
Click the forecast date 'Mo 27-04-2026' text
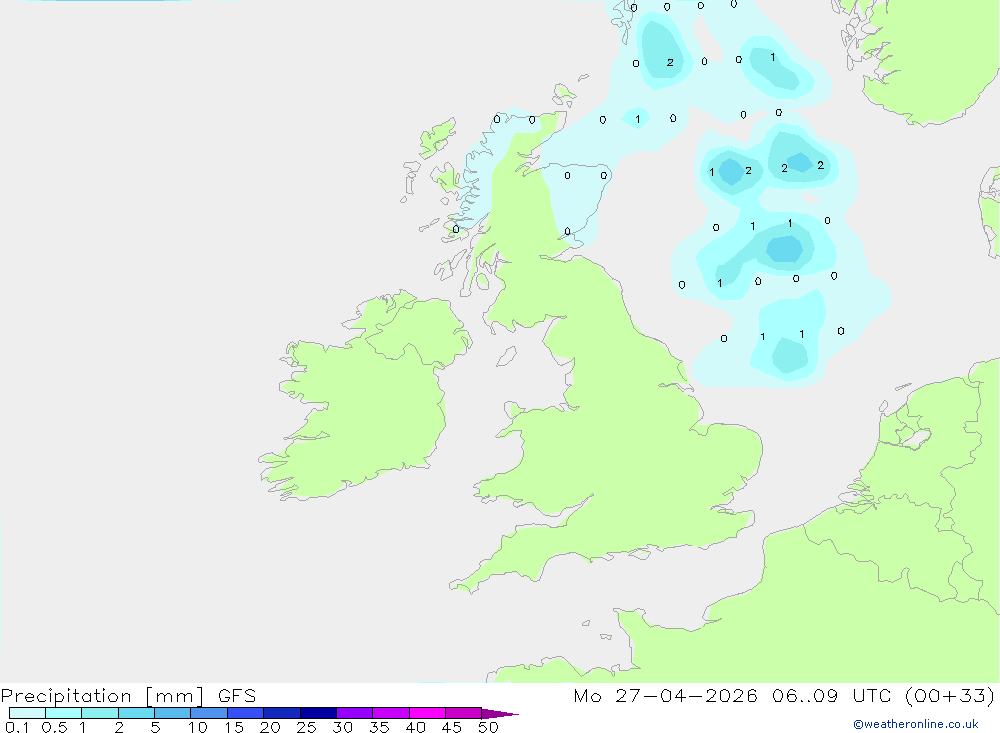click(665, 696)
